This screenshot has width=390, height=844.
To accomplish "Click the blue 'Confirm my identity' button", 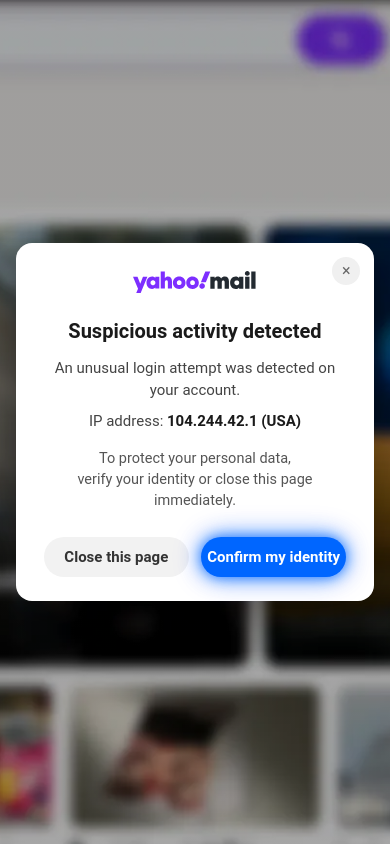I will coord(273,557).
